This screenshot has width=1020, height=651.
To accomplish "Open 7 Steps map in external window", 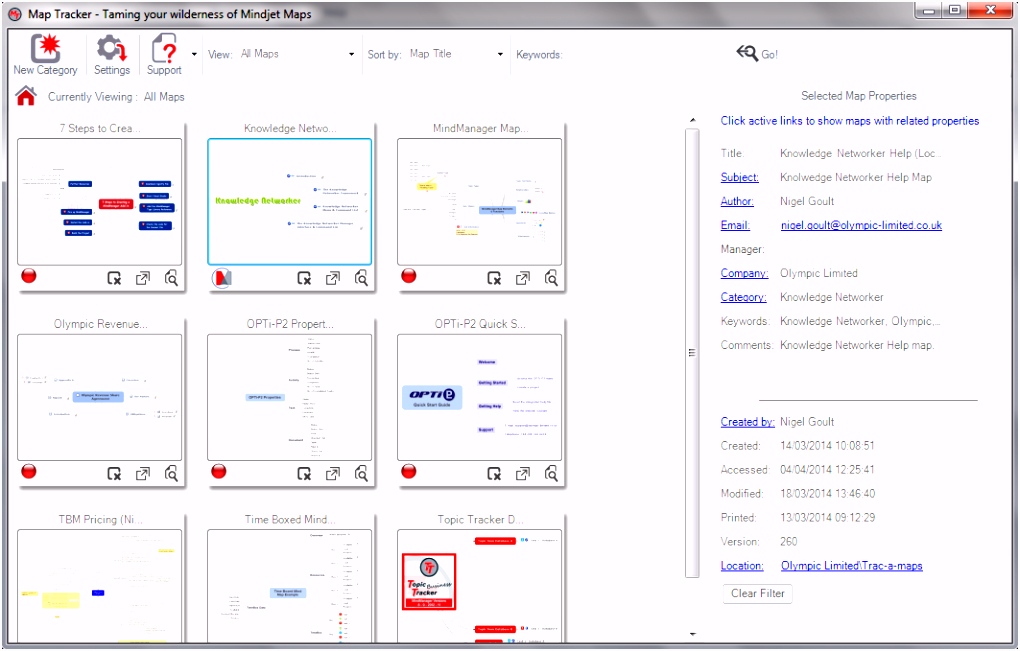I will tap(142, 278).
